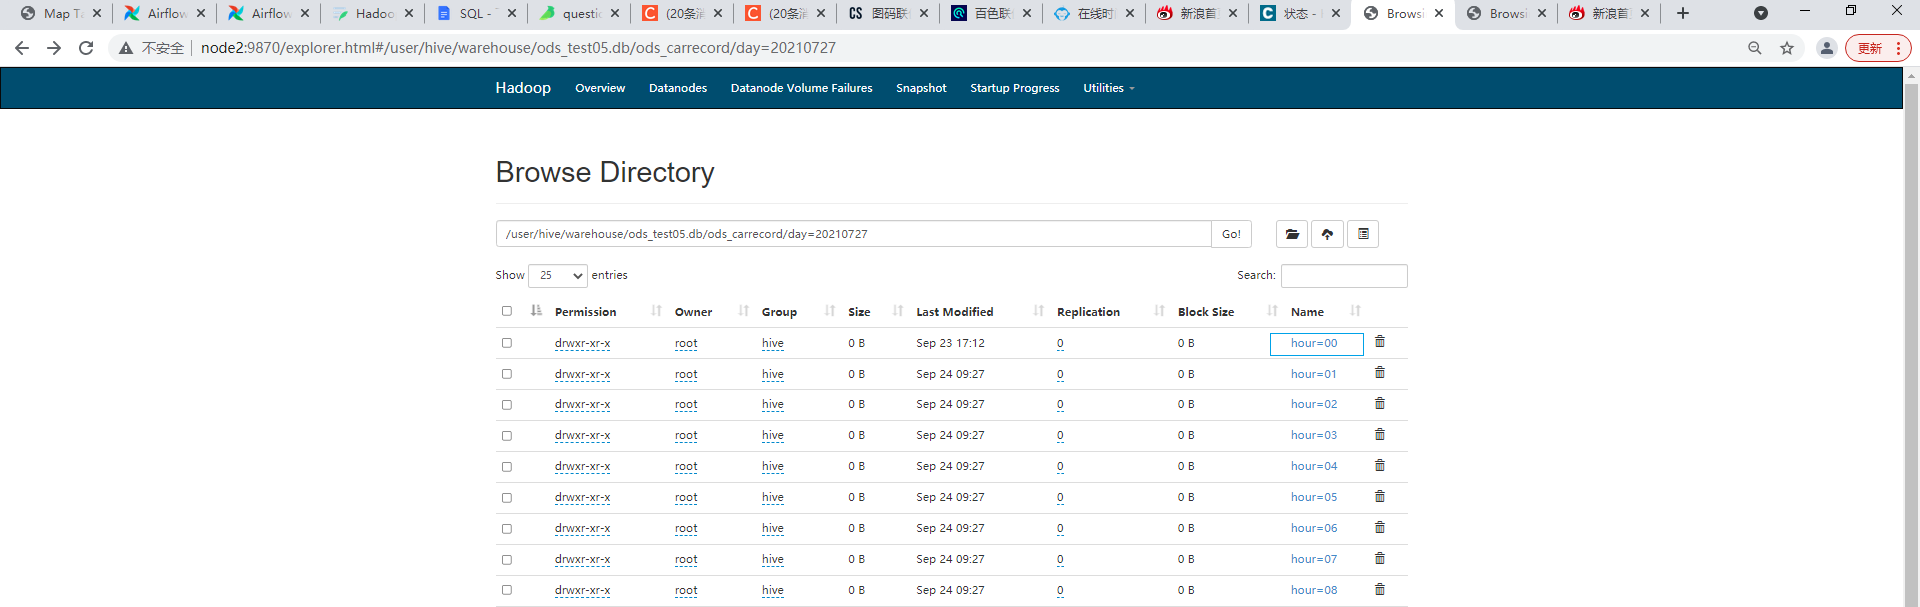Click the Search input box
1920x607 pixels.
point(1344,275)
